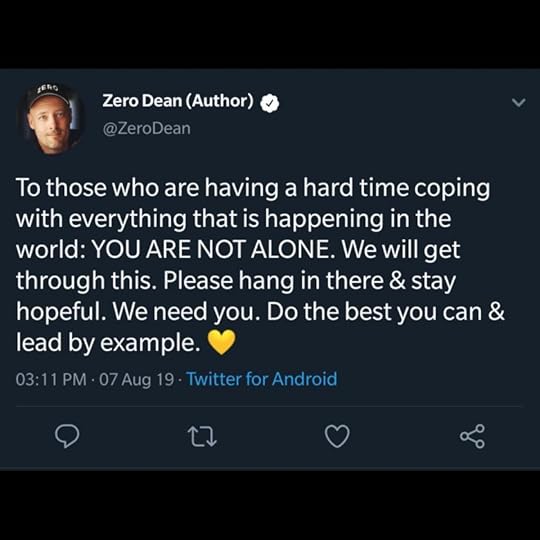Open the tweet options chevron menu
Viewport: 540px width, 540px height.
click(518, 103)
